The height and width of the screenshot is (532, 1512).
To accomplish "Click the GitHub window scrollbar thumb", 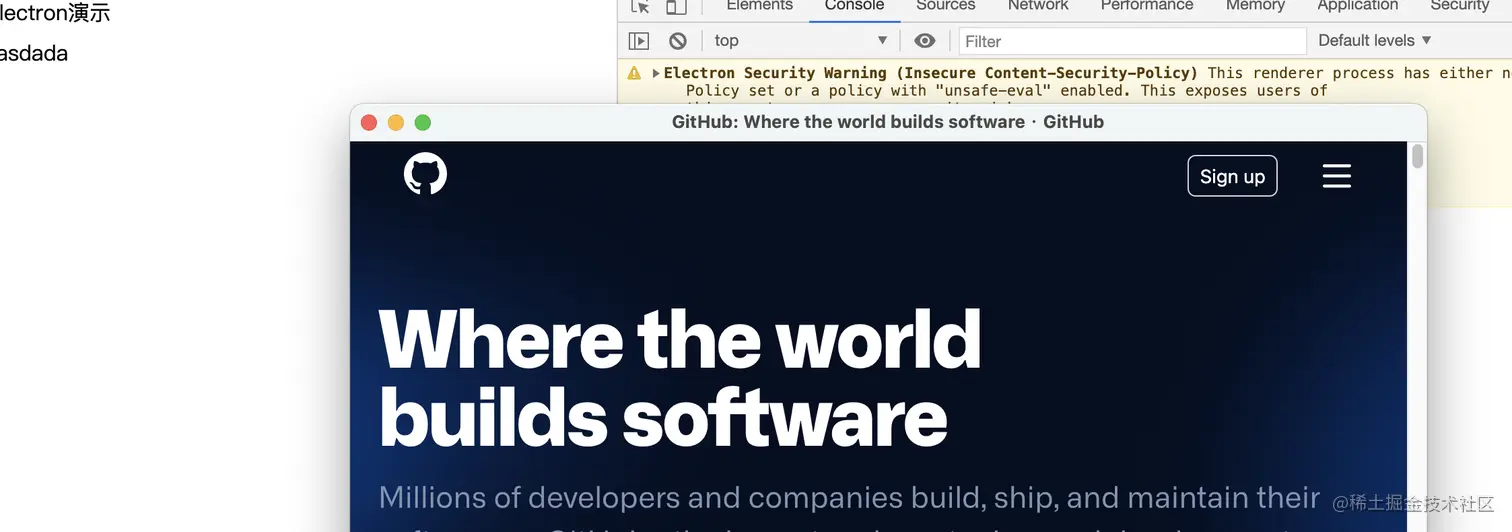I will click(1417, 157).
